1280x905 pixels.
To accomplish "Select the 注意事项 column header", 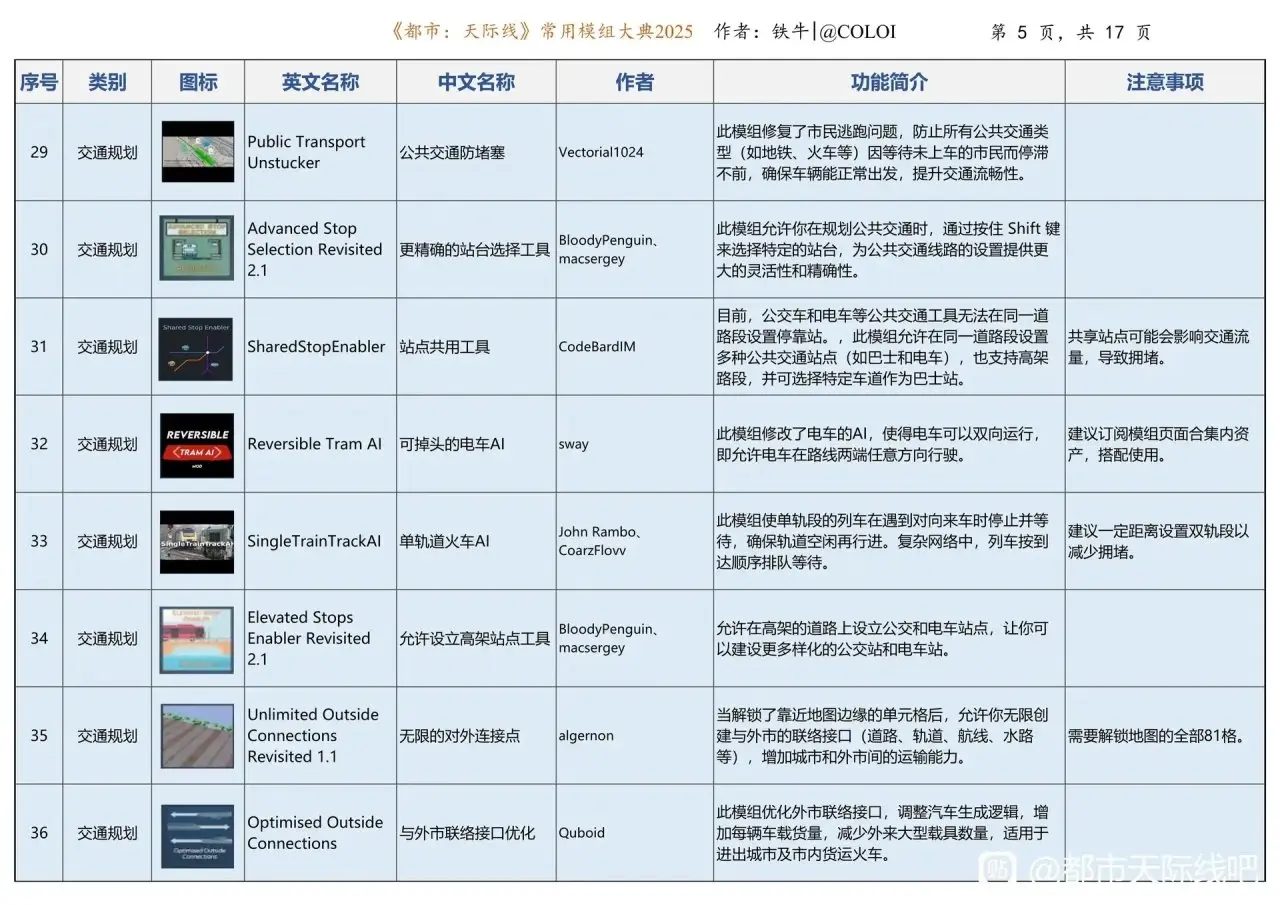I will 1165,82.
